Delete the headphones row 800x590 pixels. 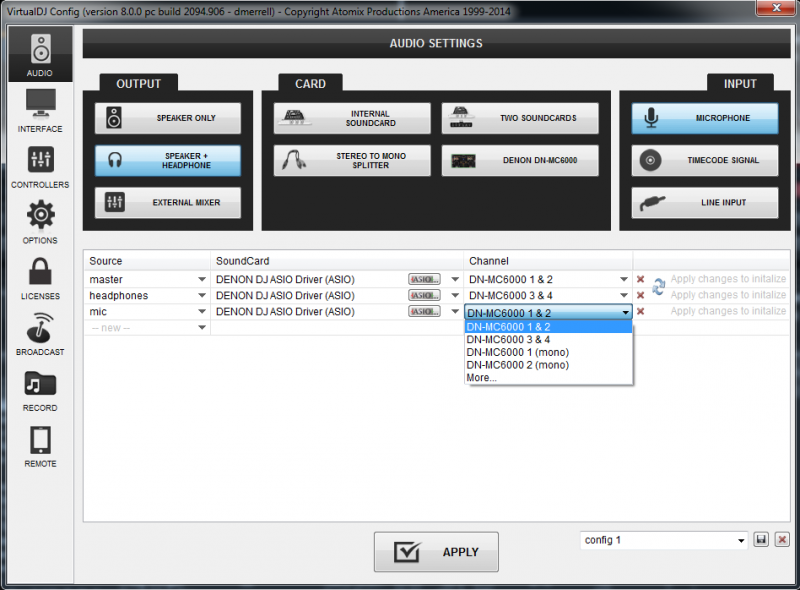(x=640, y=296)
